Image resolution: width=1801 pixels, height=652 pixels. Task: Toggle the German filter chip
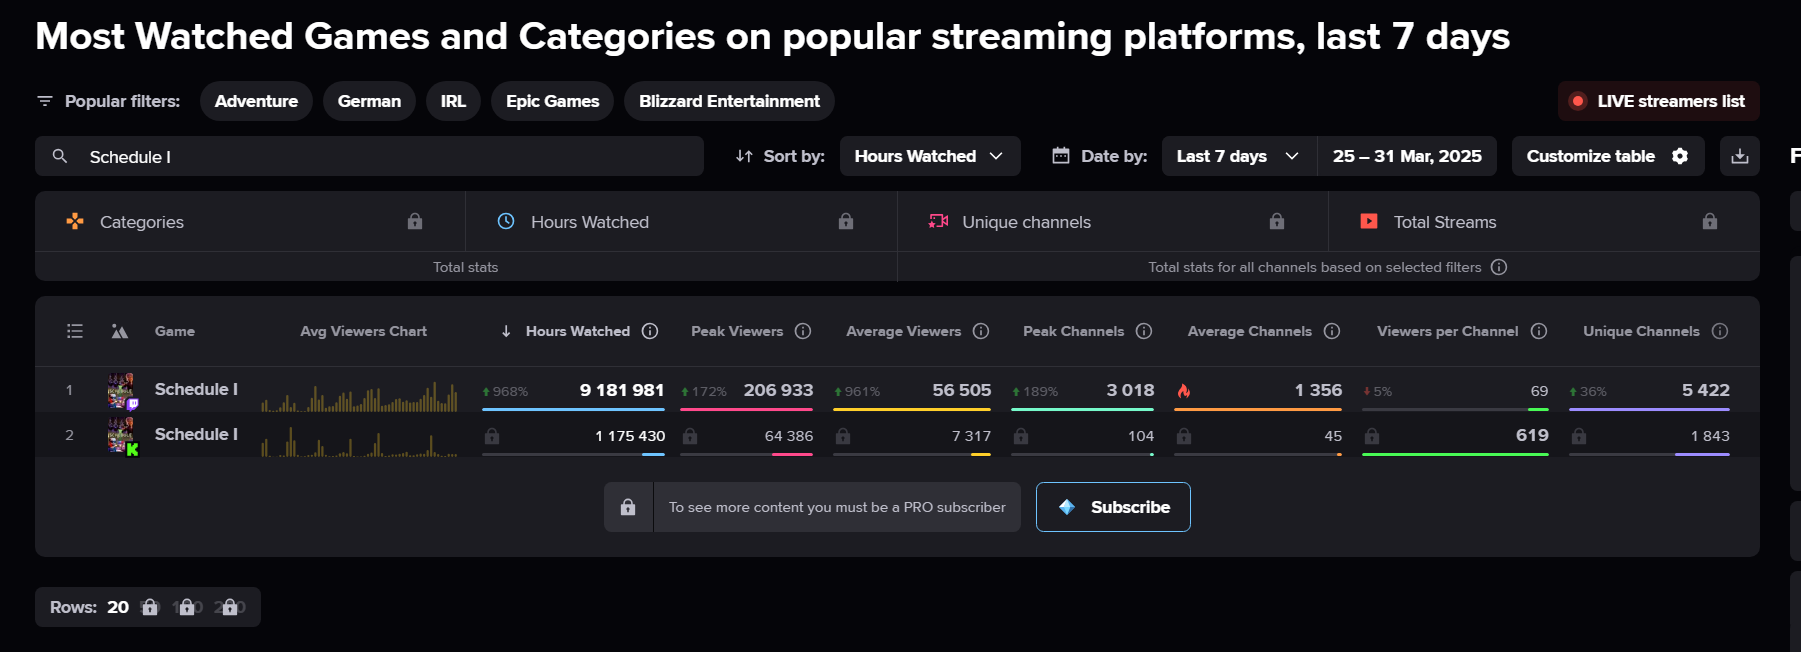point(369,101)
